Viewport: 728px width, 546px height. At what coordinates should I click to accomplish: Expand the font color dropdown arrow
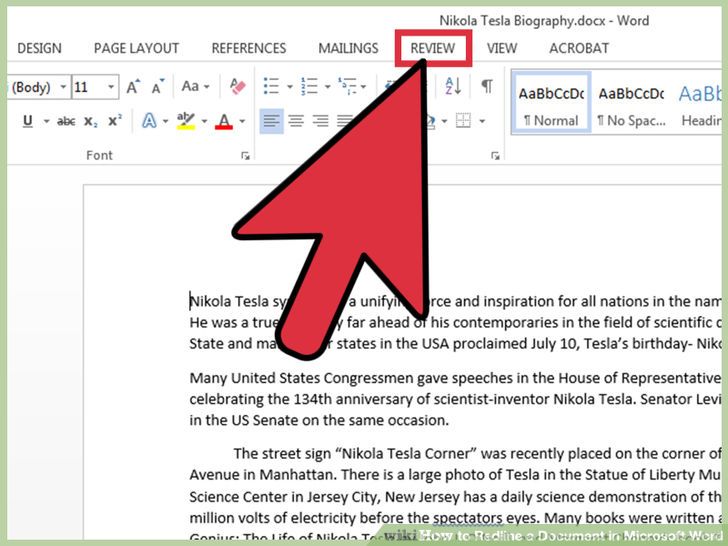click(x=242, y=121)
